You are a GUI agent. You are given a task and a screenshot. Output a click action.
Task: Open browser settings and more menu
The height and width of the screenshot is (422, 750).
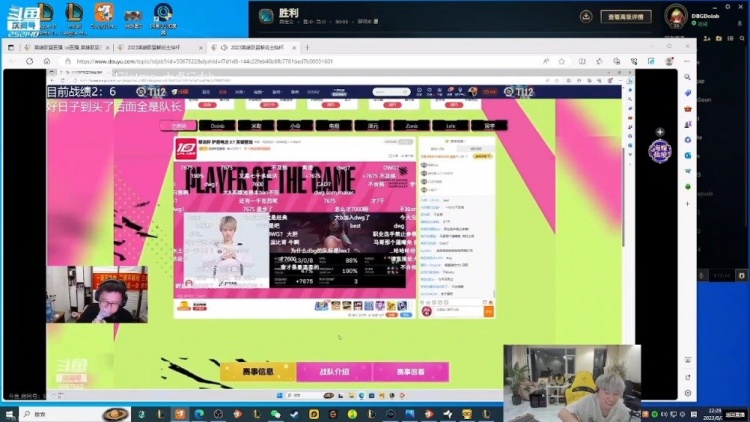pyautogui.click(x=687, y=61)
